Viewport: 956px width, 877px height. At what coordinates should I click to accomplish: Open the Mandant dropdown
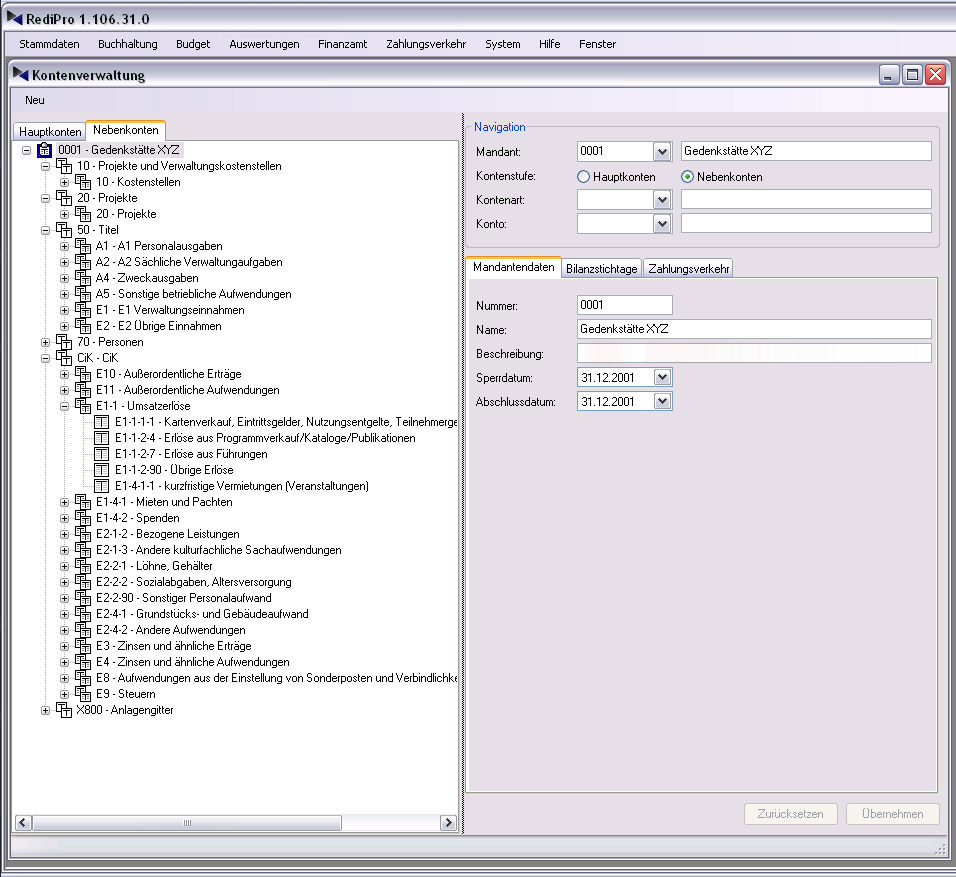tap(661, 151)
